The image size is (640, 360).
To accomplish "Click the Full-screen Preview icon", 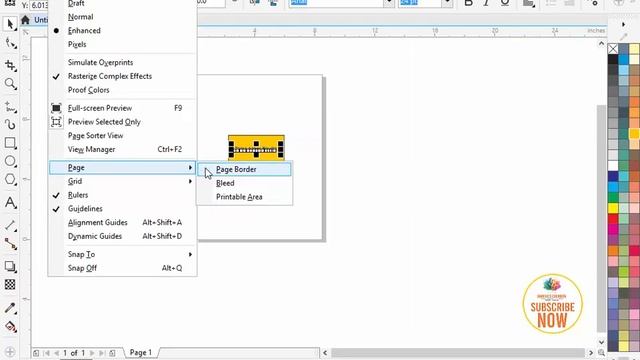I will (56, 108).
